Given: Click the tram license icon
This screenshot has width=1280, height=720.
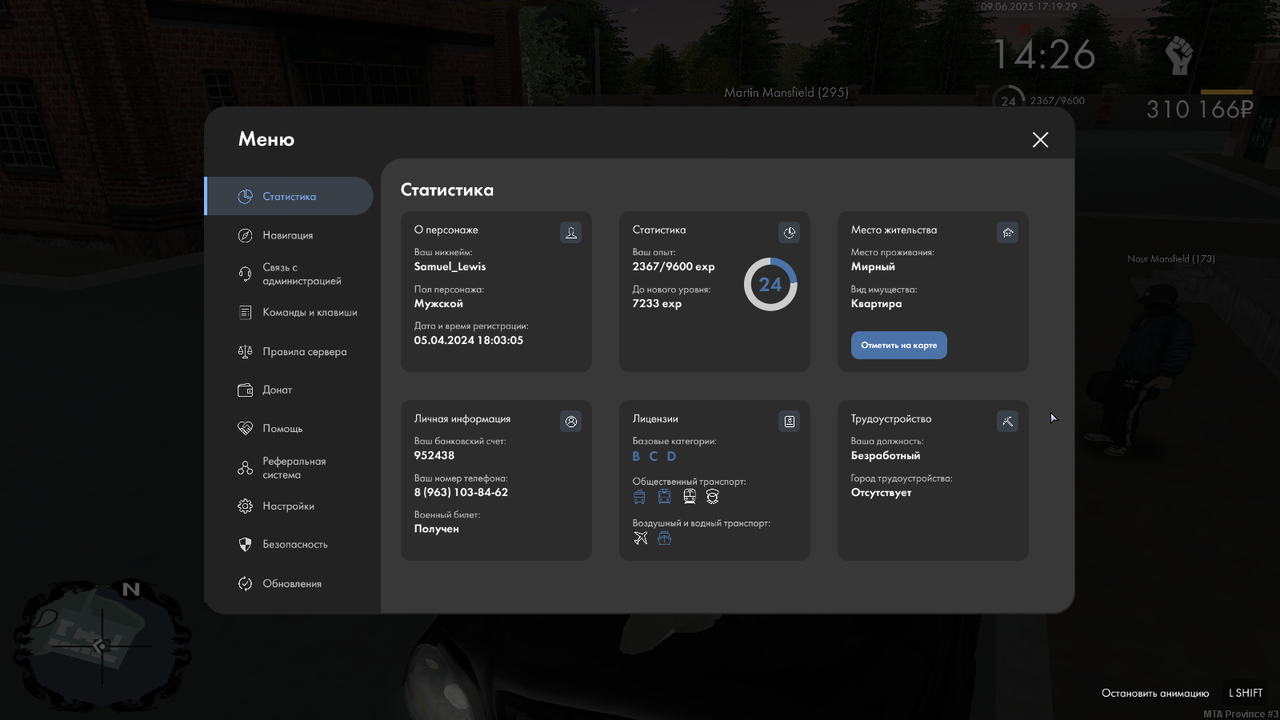Looking at the screenshot, I should pos(664,496).
